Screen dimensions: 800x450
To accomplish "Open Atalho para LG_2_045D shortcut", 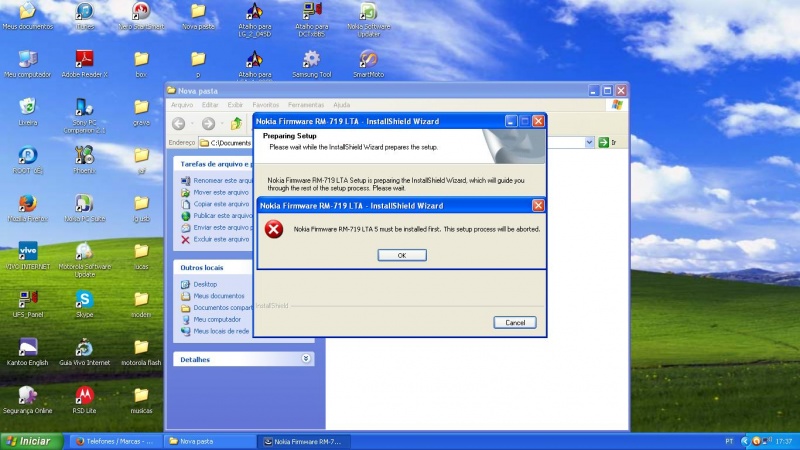I will pos(255,19).
